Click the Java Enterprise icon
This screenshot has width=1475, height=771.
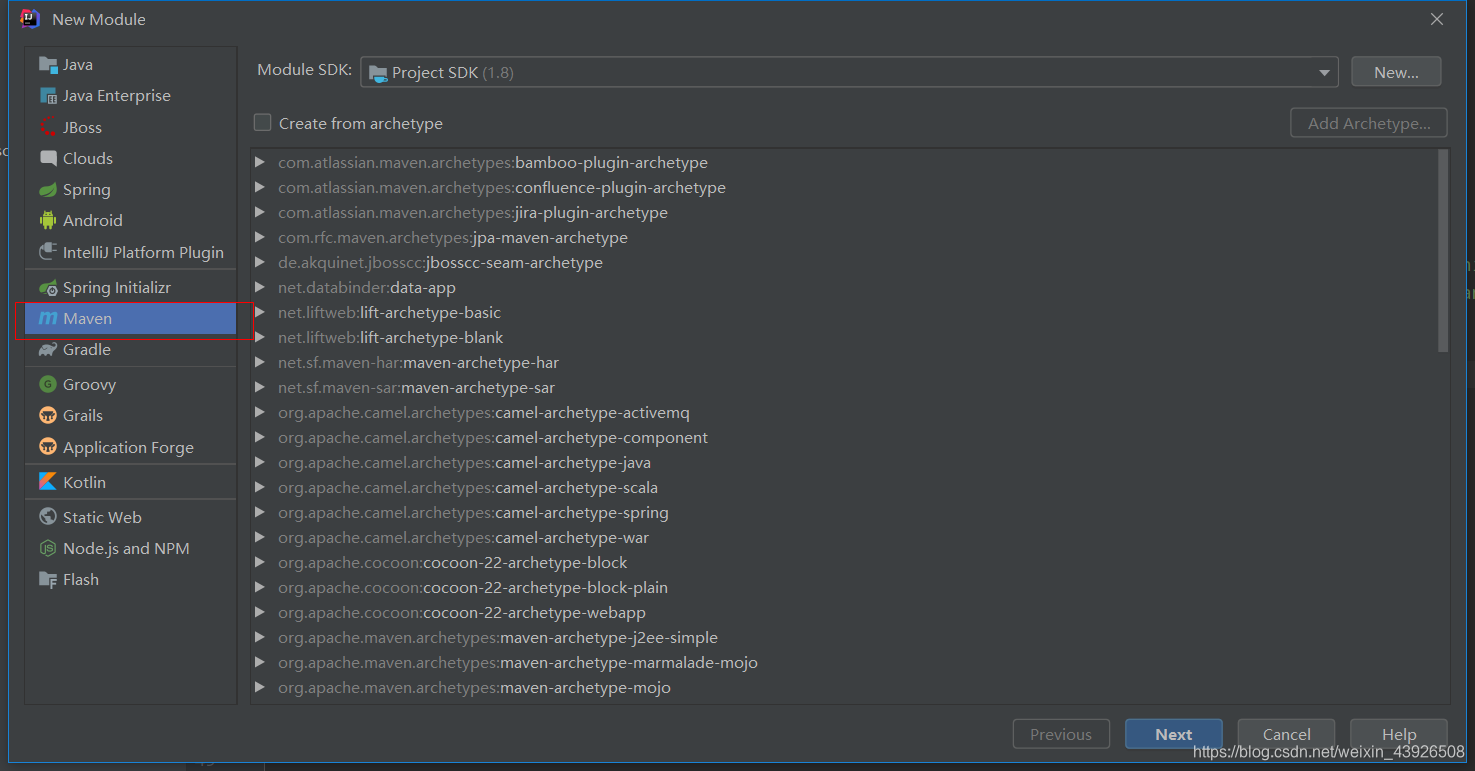(x=48, y=96)
